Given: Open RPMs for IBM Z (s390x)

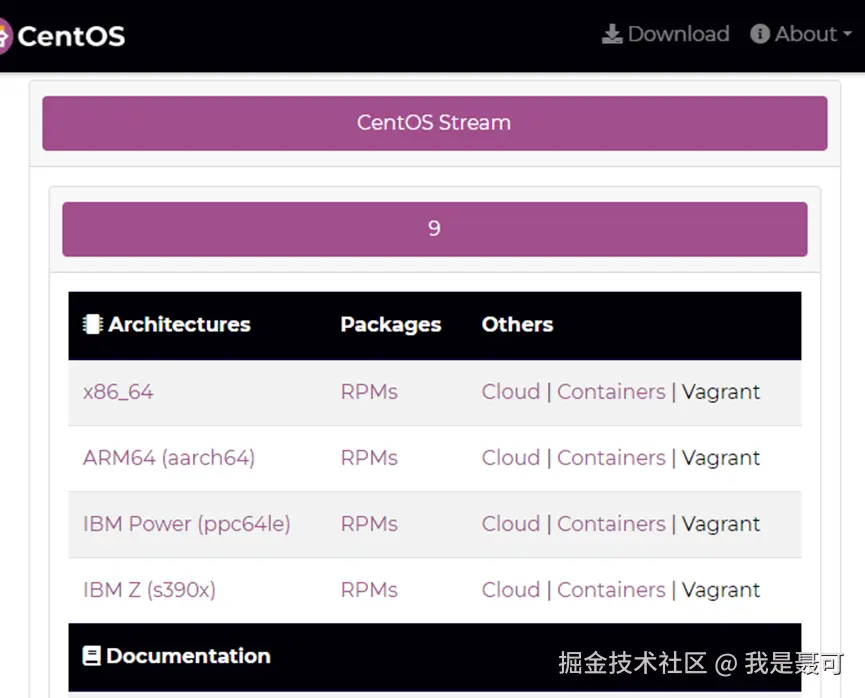Looking at the screenshot, I should tap(369, 590).
